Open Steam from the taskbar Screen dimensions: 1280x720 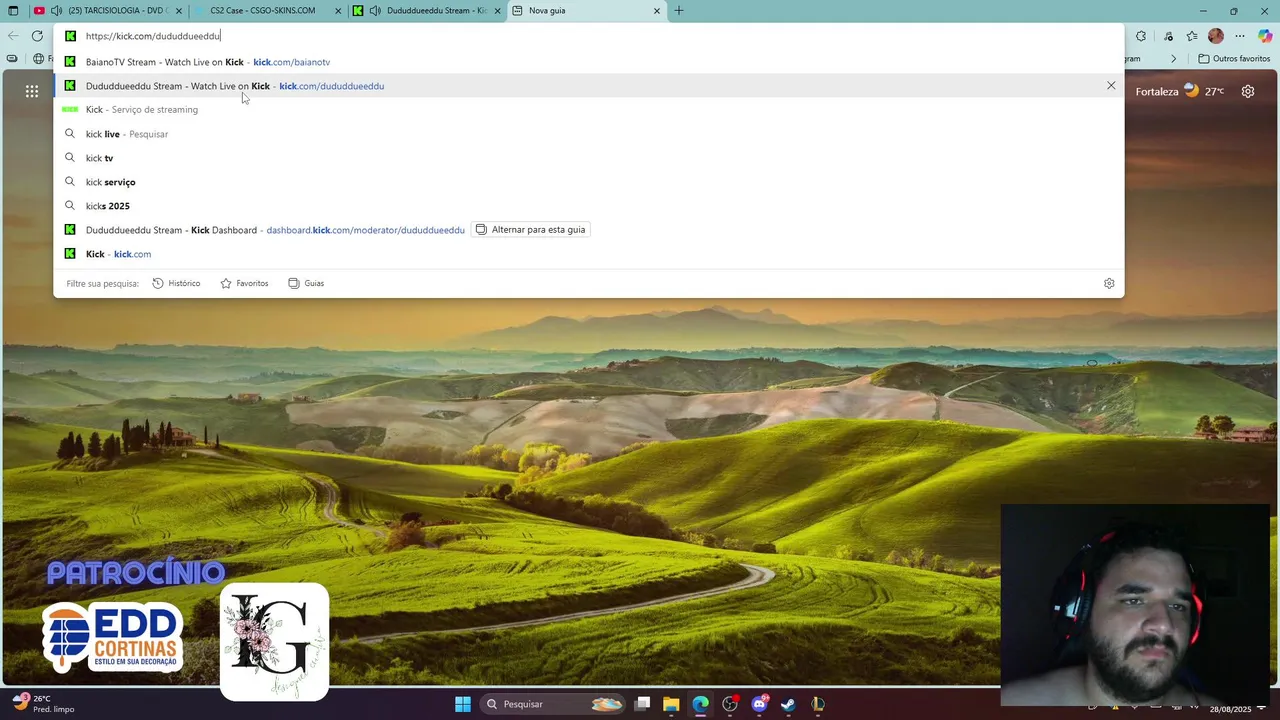tap(788, 704)
